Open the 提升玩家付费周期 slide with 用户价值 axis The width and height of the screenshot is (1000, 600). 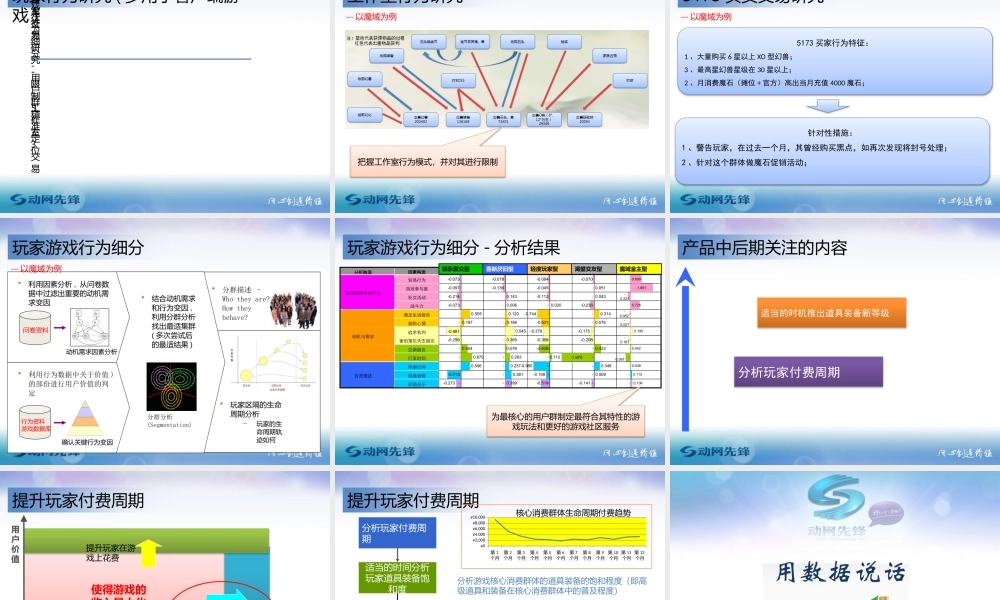click(x=165, y=536)
